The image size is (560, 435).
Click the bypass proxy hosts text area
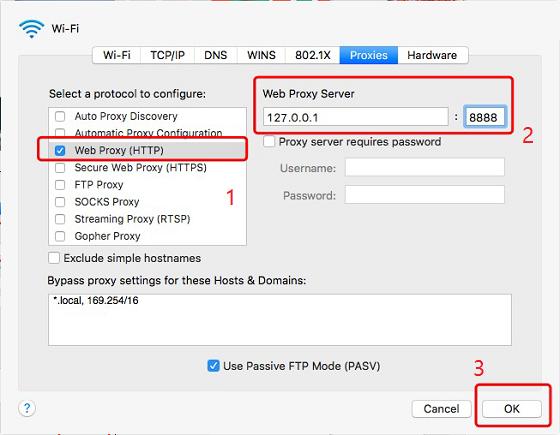[280, 320]
